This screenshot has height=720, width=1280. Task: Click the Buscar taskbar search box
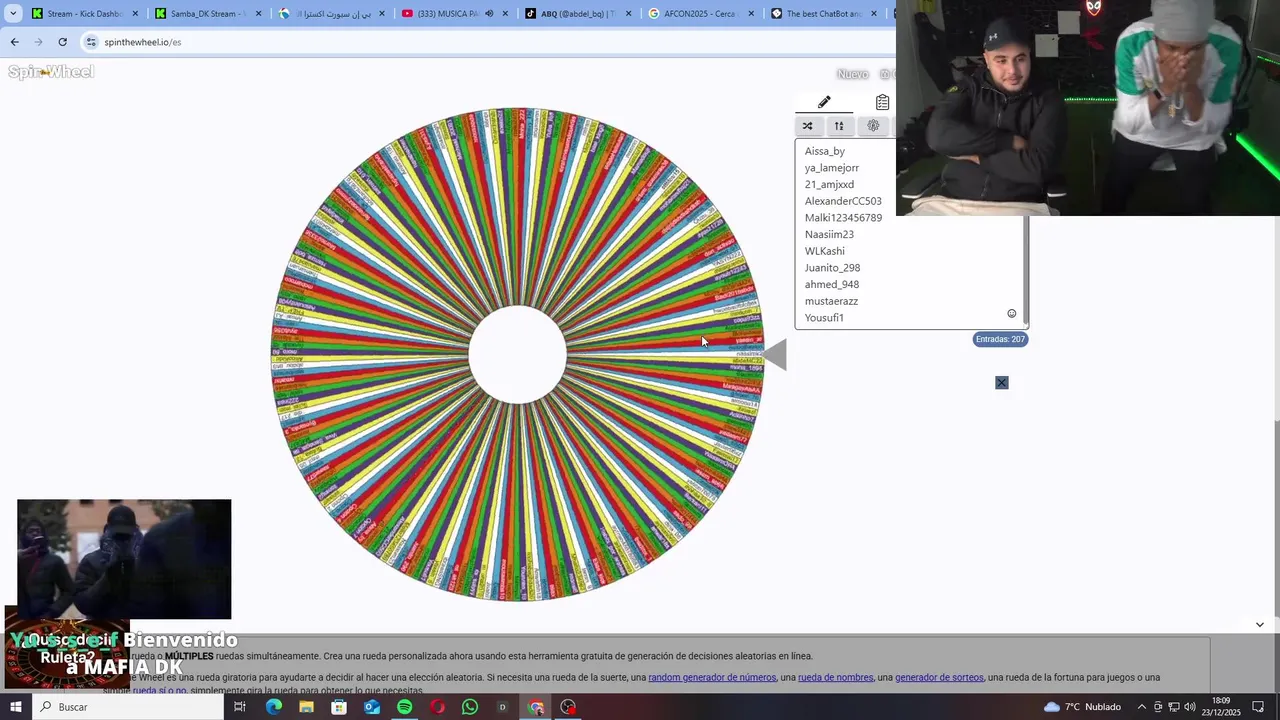128,707
